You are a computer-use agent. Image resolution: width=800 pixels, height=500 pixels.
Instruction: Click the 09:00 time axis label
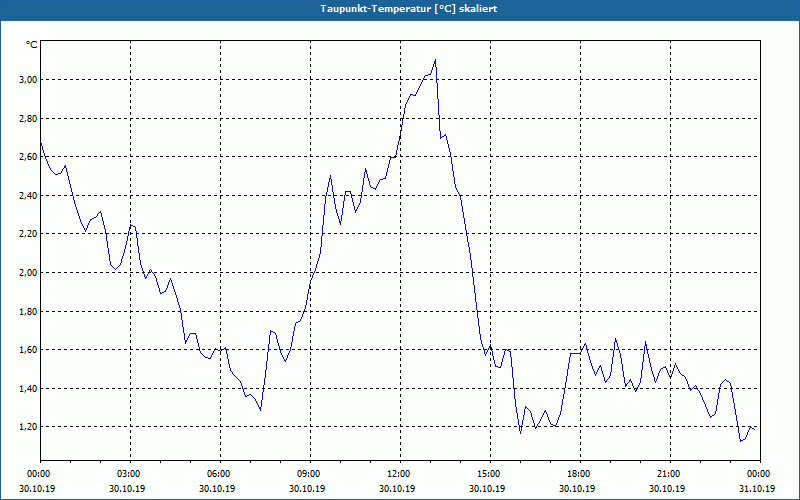[x=310, y=474]
